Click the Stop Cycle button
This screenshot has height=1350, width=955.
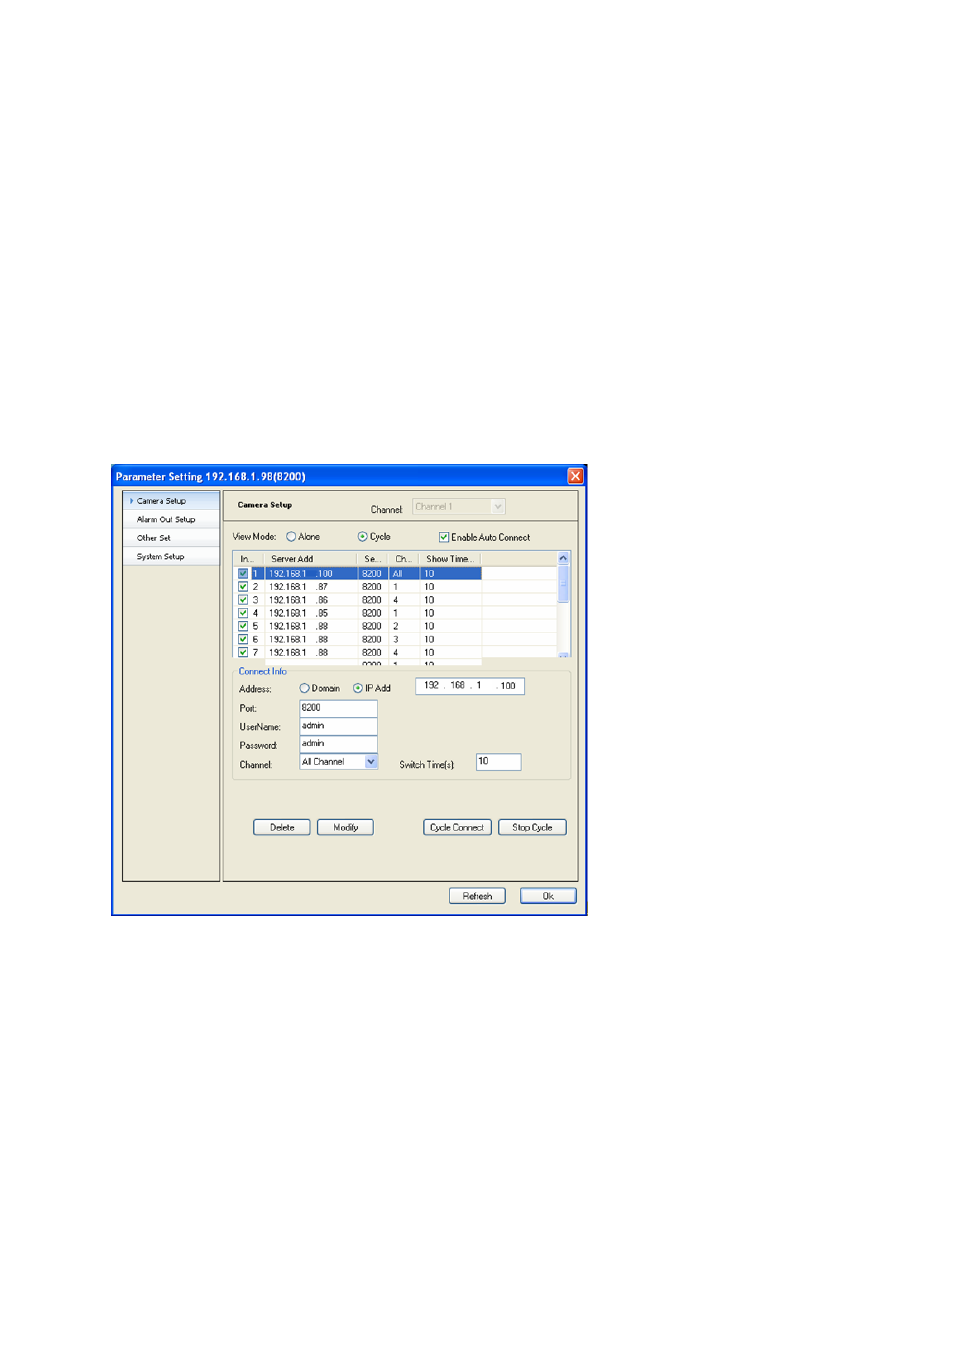click(x=532, y=827)
